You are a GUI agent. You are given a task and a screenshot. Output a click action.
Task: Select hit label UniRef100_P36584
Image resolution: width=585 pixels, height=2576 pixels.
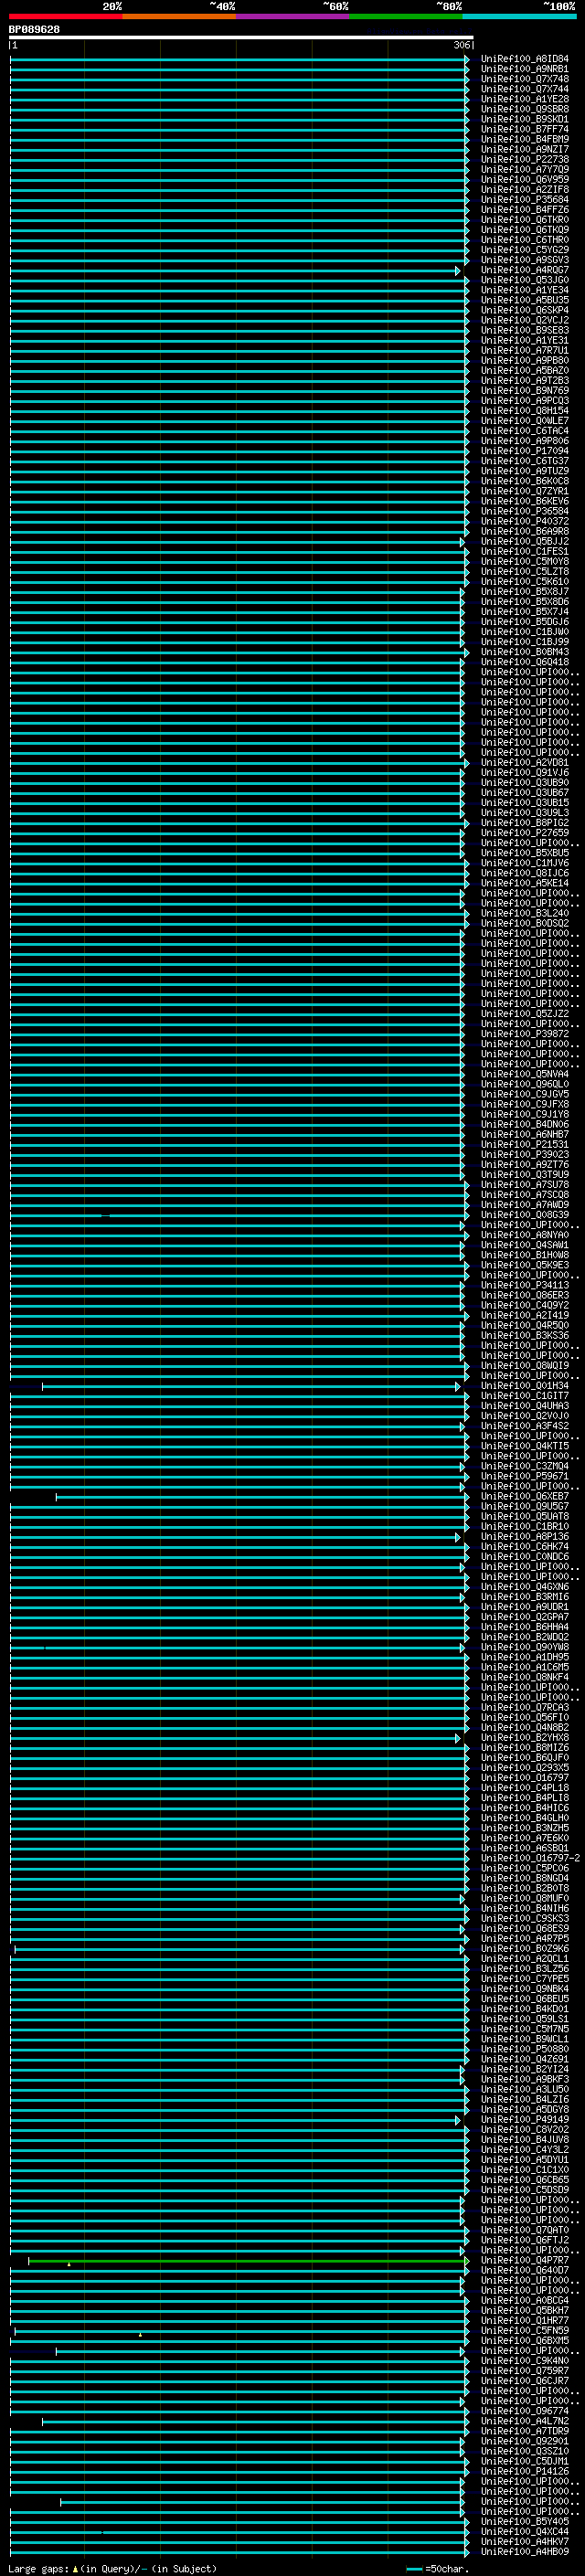coord(524,512)
